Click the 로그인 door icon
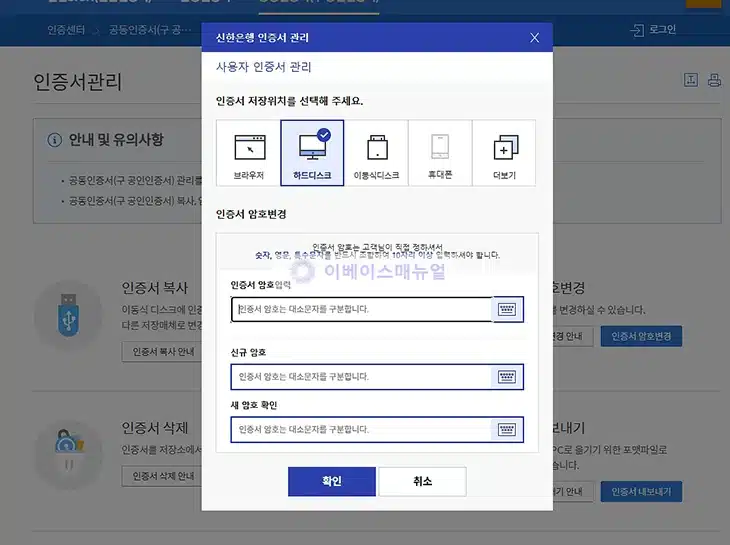The height and width of the screenshot is (545, 730). click(x=637, y=31)
